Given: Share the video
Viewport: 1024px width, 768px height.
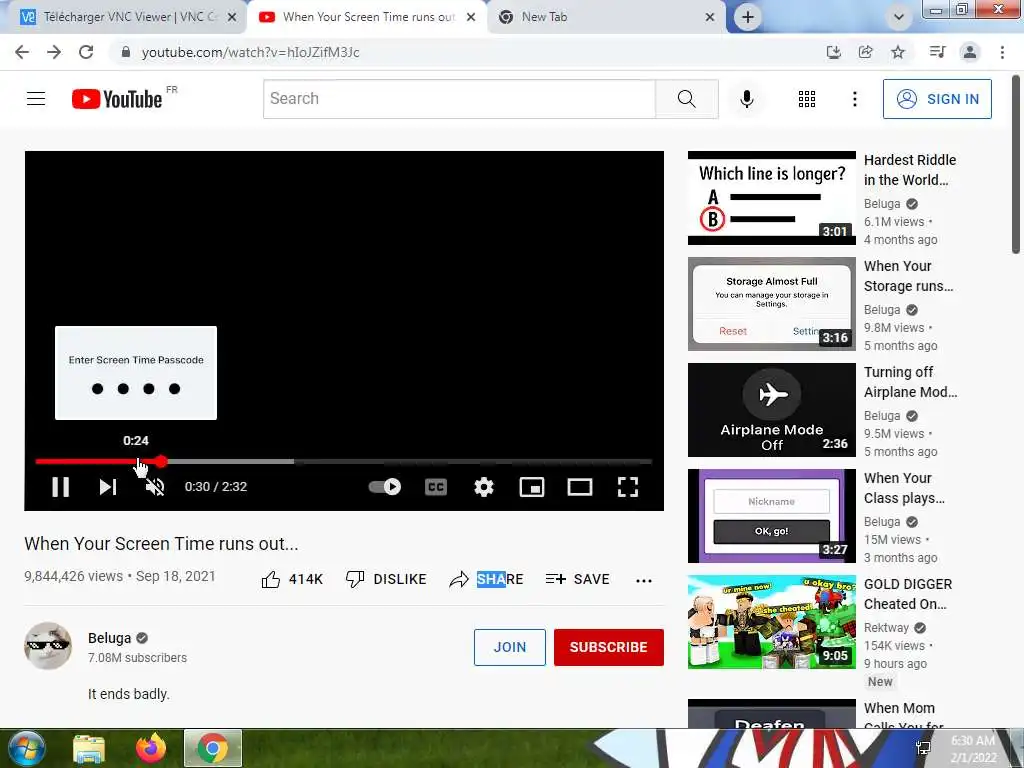Looking at the screenshot, I should 487,579.
